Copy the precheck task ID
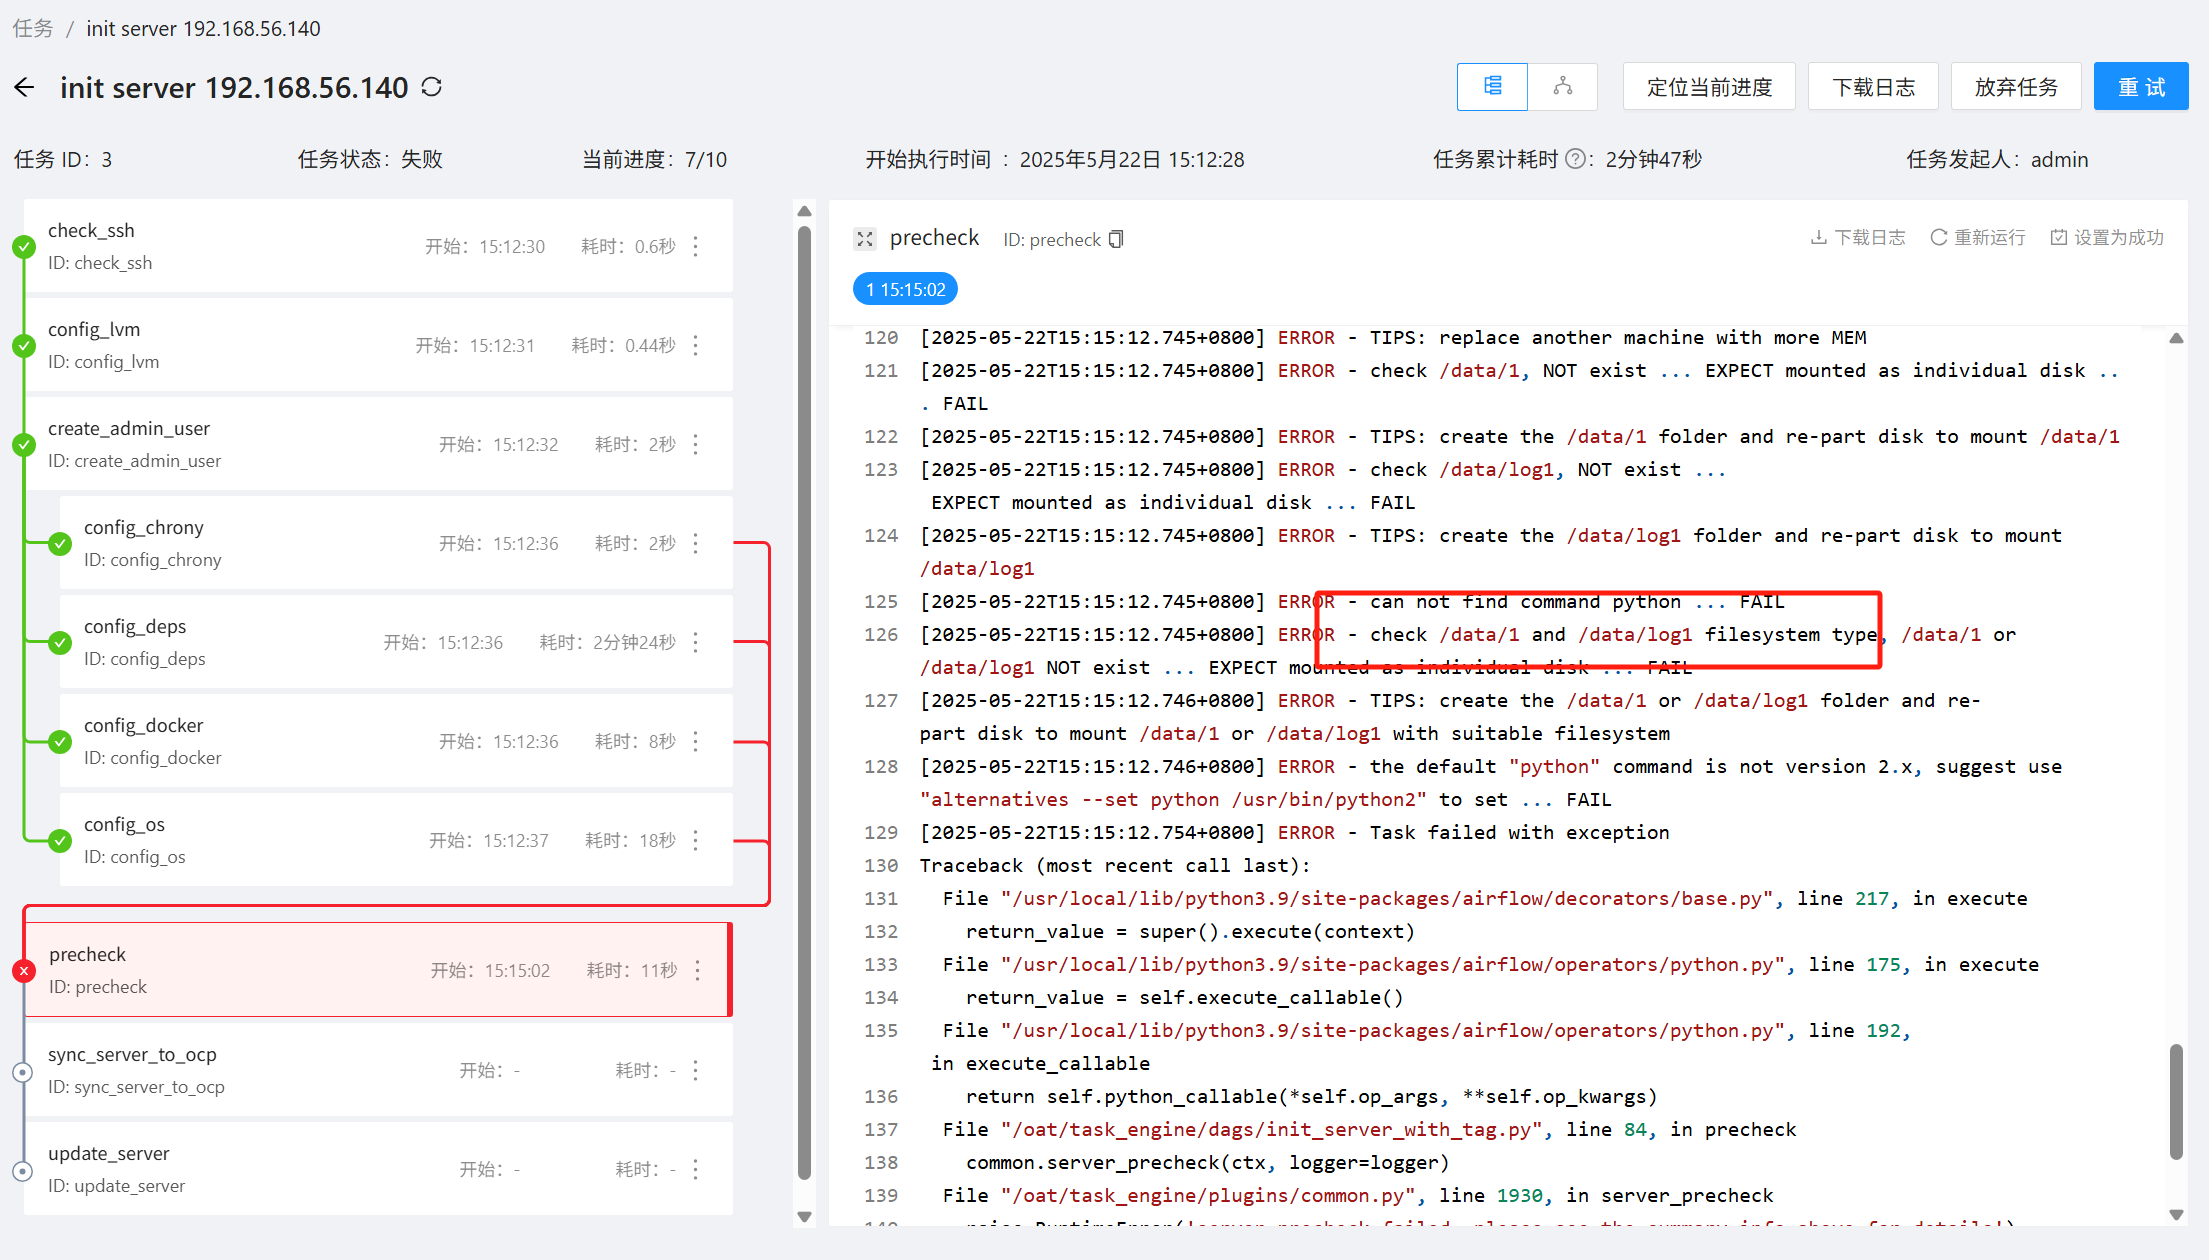Screen dimensions: 2209x1260 1115,239
